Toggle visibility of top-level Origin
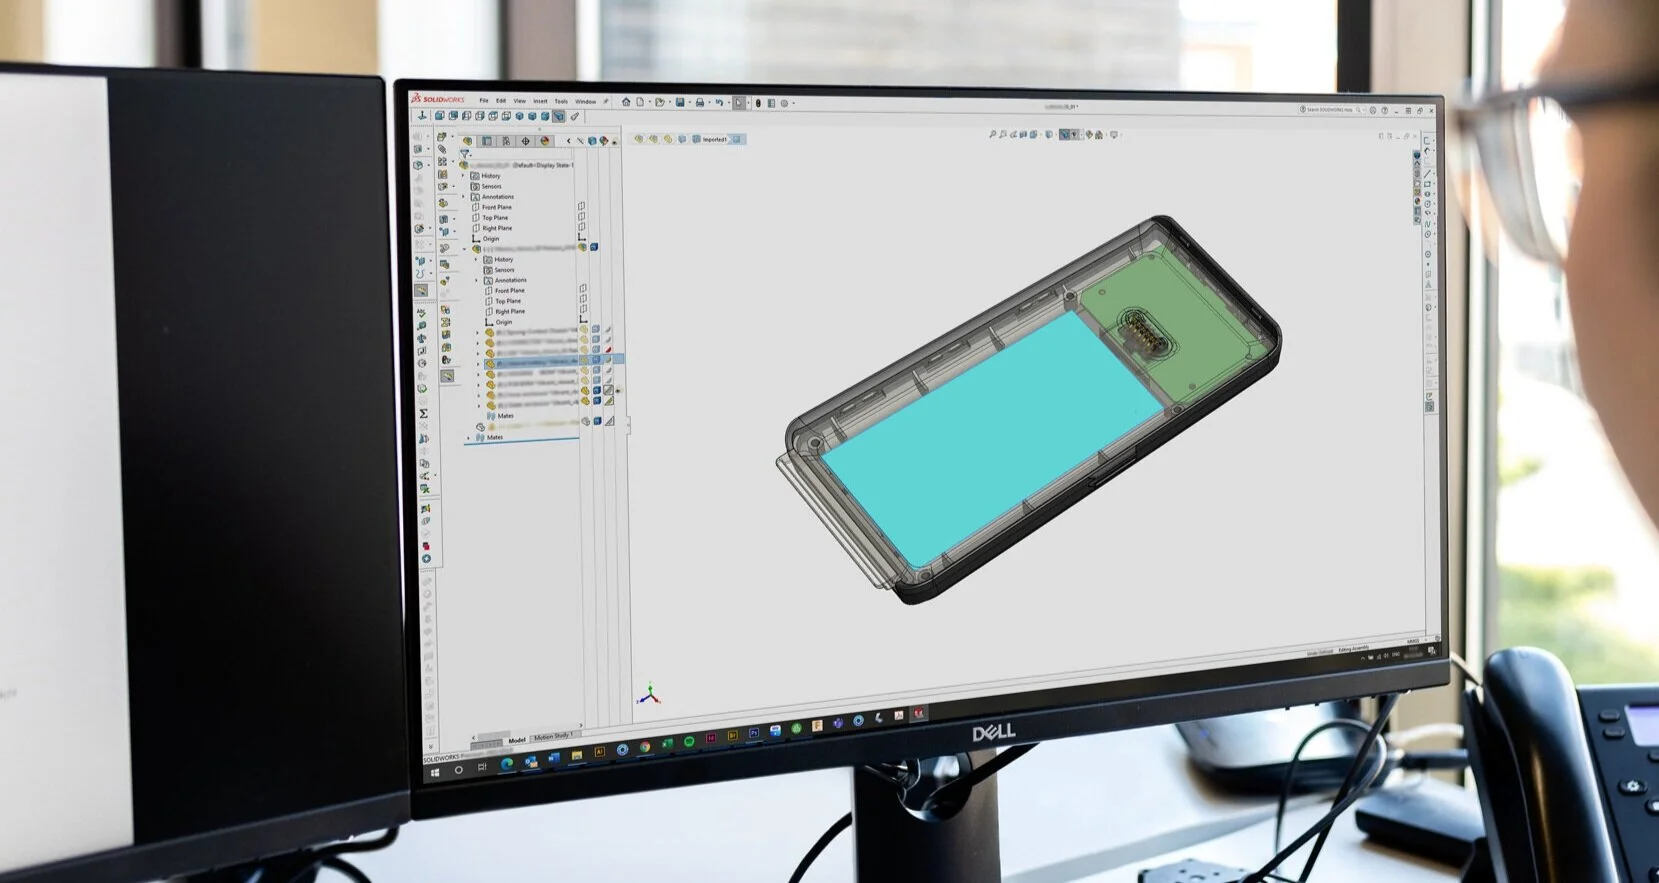 click(x=582, y=237)
